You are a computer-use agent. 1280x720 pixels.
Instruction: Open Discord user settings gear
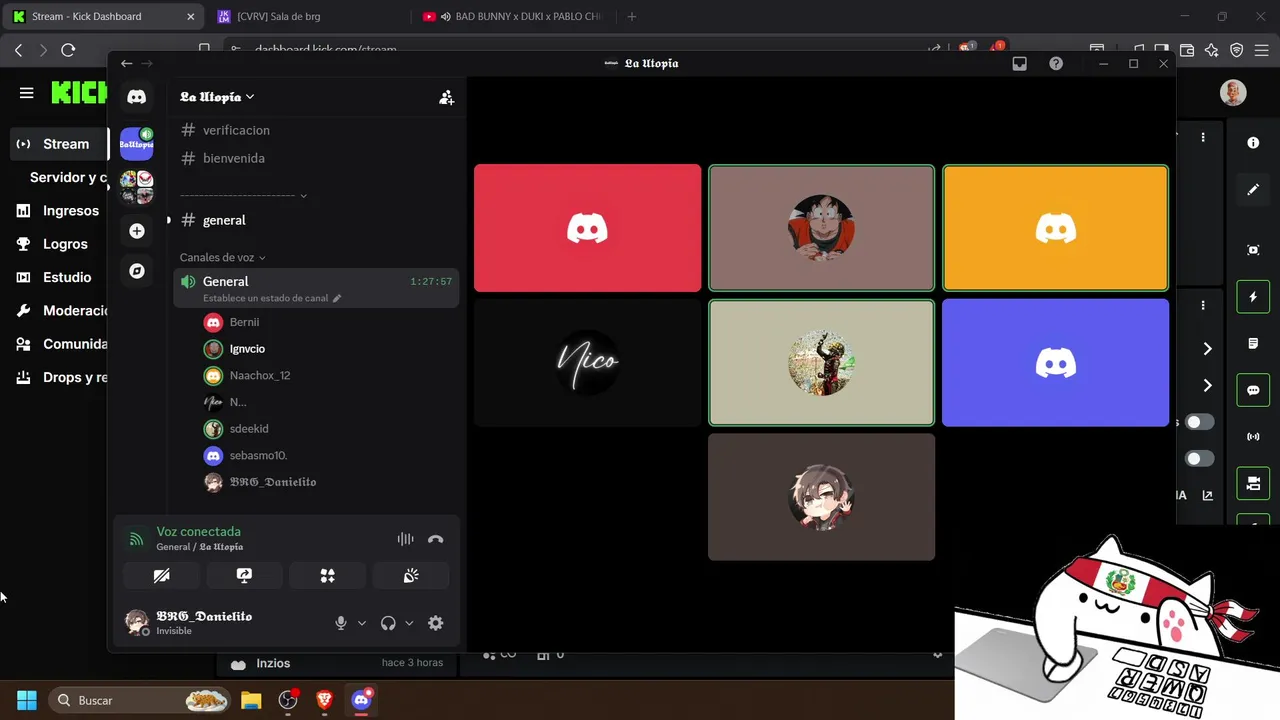[435, 623]
